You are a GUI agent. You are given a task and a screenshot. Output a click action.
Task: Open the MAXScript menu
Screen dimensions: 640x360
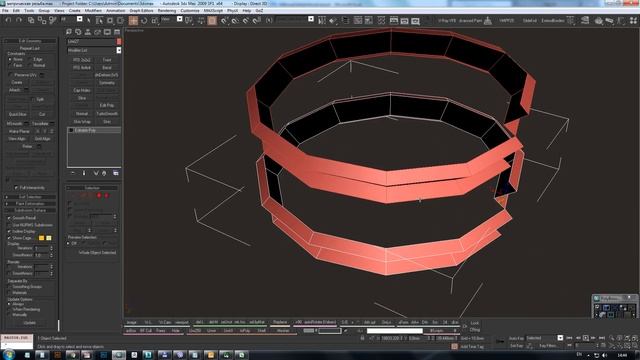click(213, 11)
